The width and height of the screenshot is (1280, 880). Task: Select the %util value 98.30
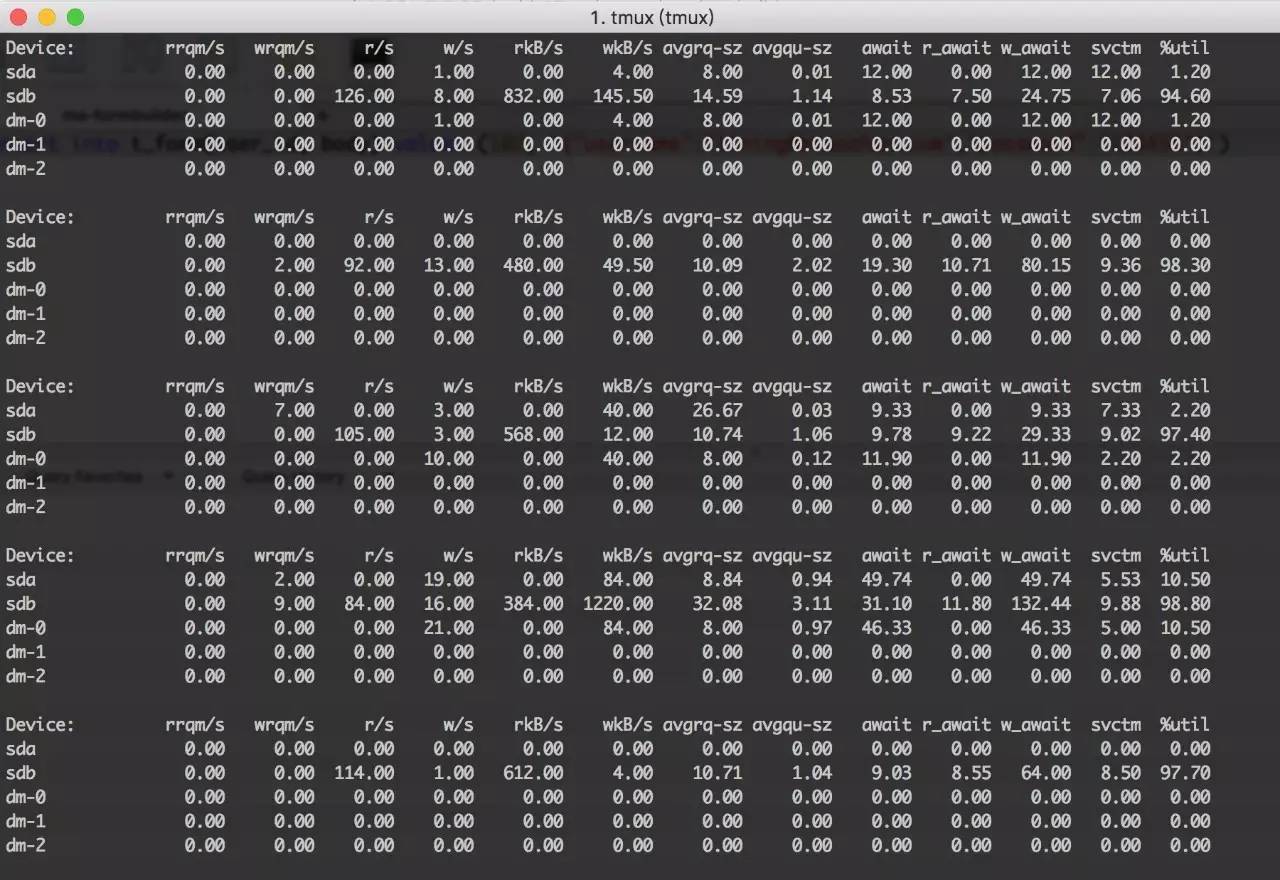point(1186,265)
